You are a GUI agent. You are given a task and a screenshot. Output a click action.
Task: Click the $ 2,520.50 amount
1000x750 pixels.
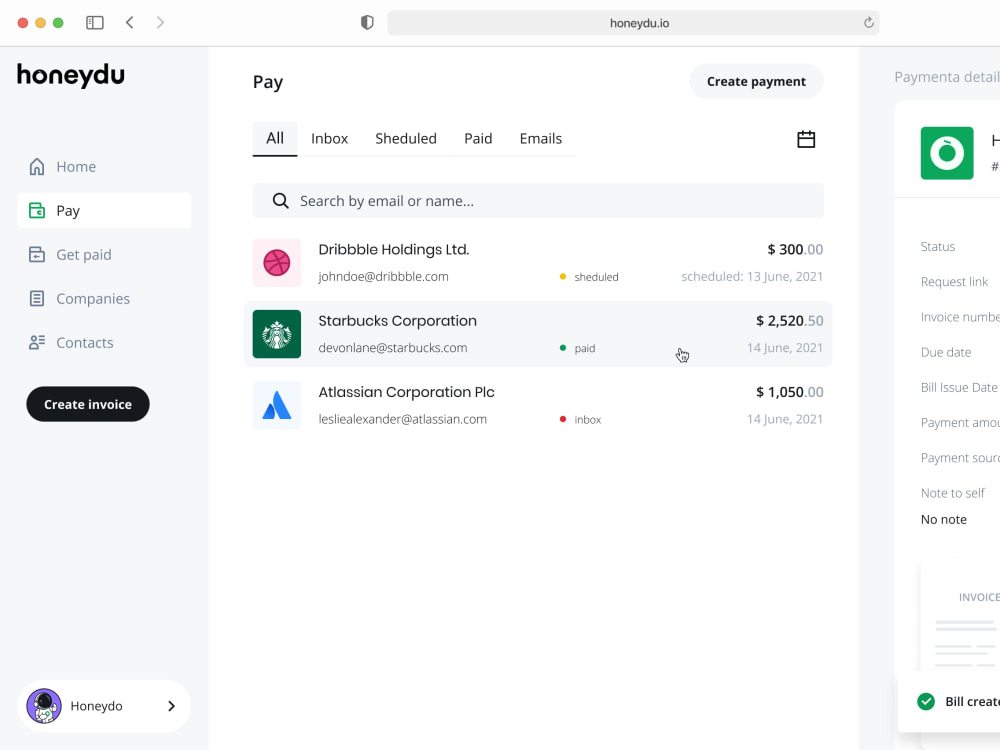click(790, 321)
